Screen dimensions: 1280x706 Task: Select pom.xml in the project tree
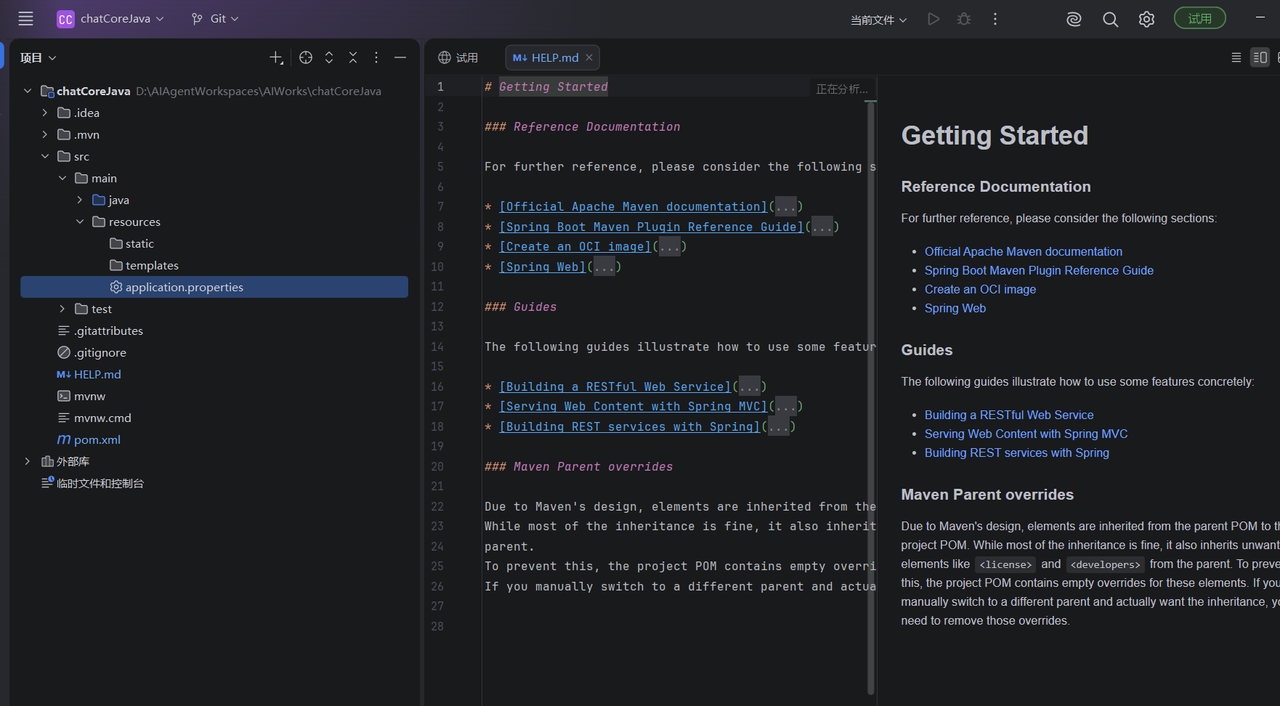(x=89, y=440)
